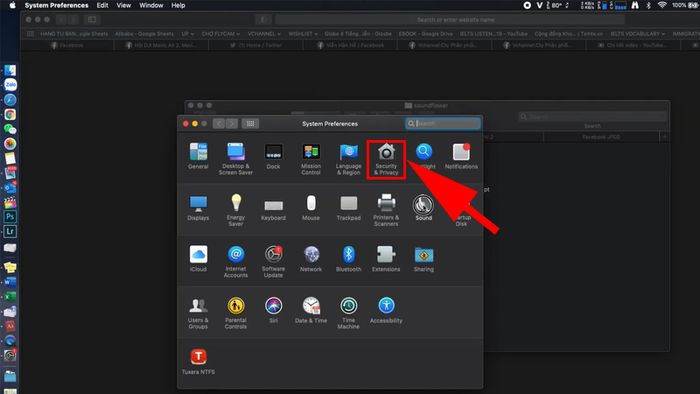This screenshot has width=700, height=394.
Task: Launch Photoshop from the Dock
Action: (x=10, y=217)
